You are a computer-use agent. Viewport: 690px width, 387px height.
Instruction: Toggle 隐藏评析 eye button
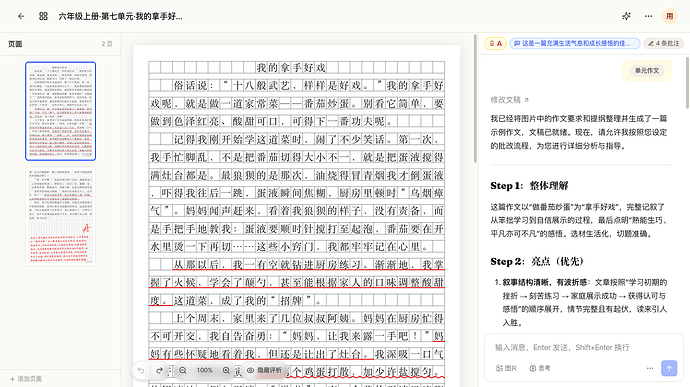(264, 370)
